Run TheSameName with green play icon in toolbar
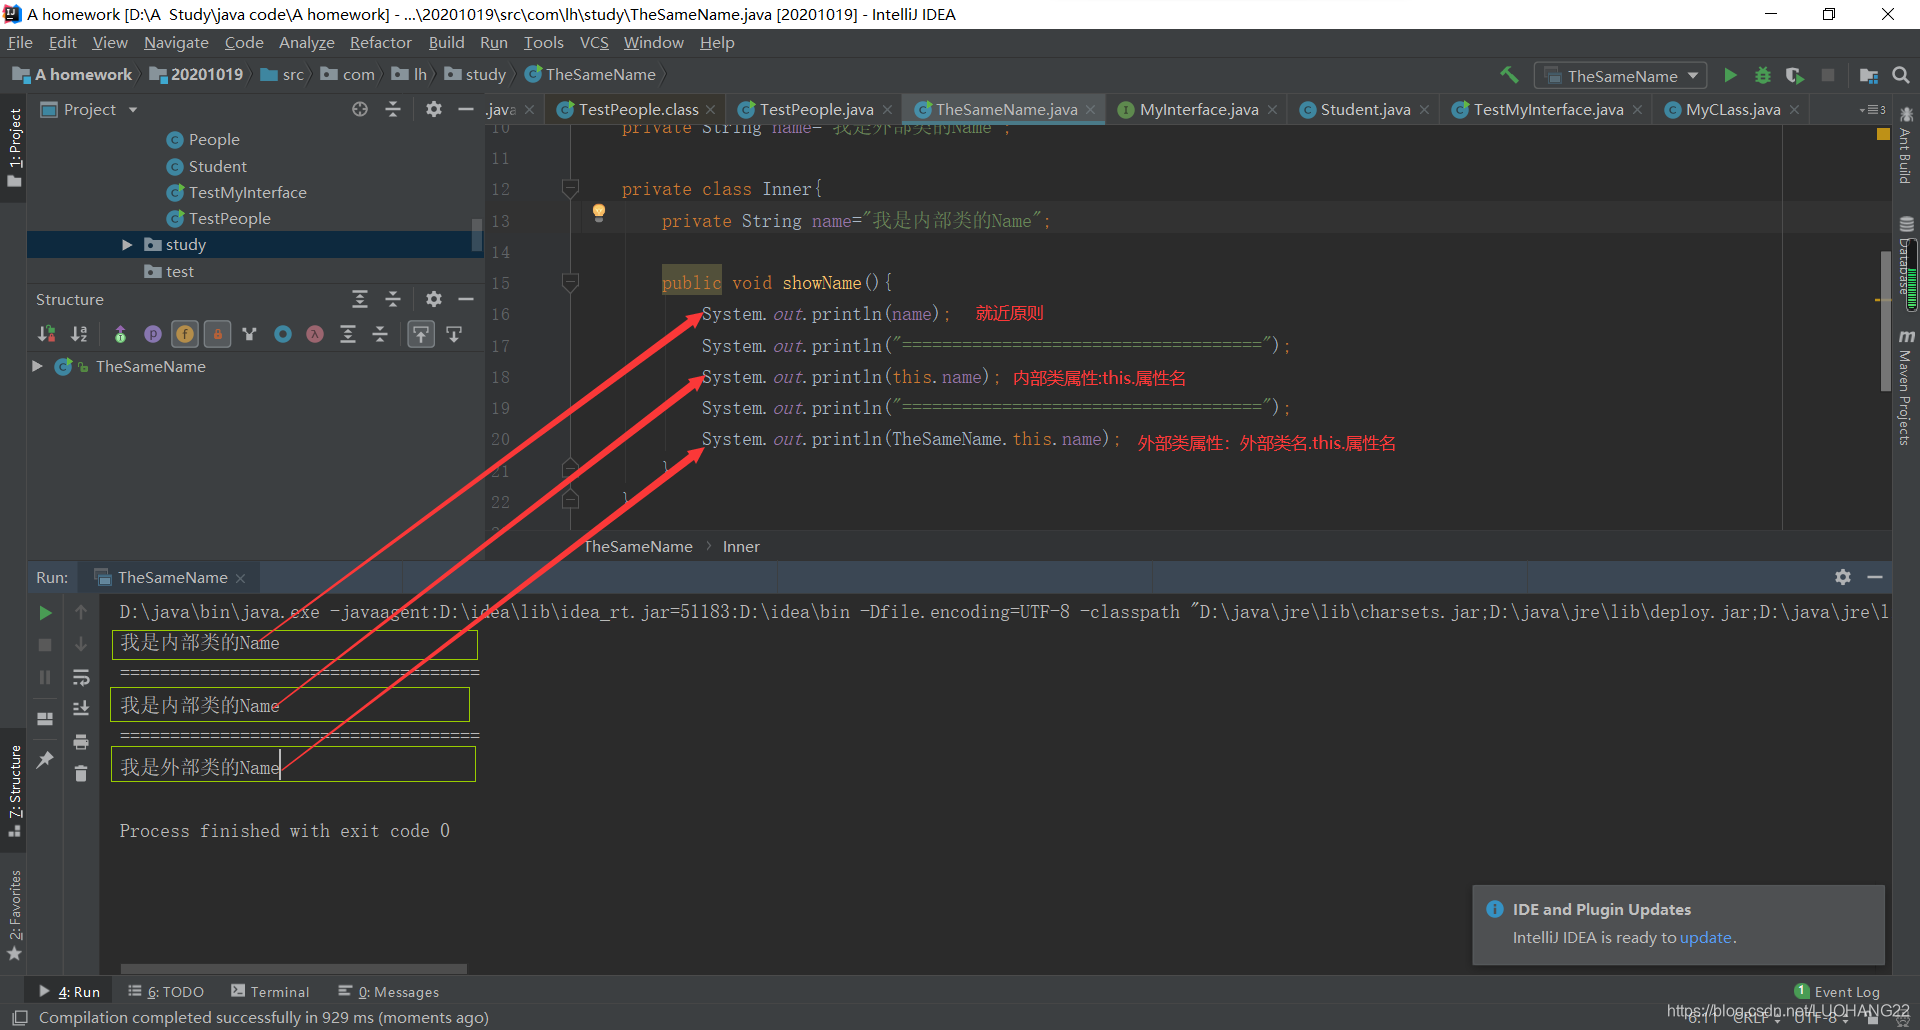 [x=1730, y=75]
